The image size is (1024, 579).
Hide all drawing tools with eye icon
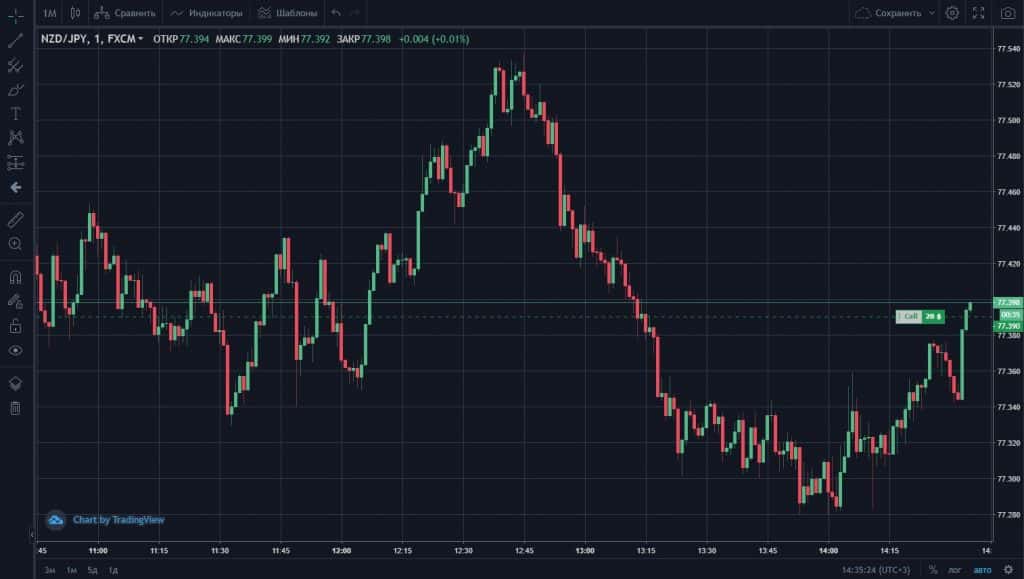(15, 351)
